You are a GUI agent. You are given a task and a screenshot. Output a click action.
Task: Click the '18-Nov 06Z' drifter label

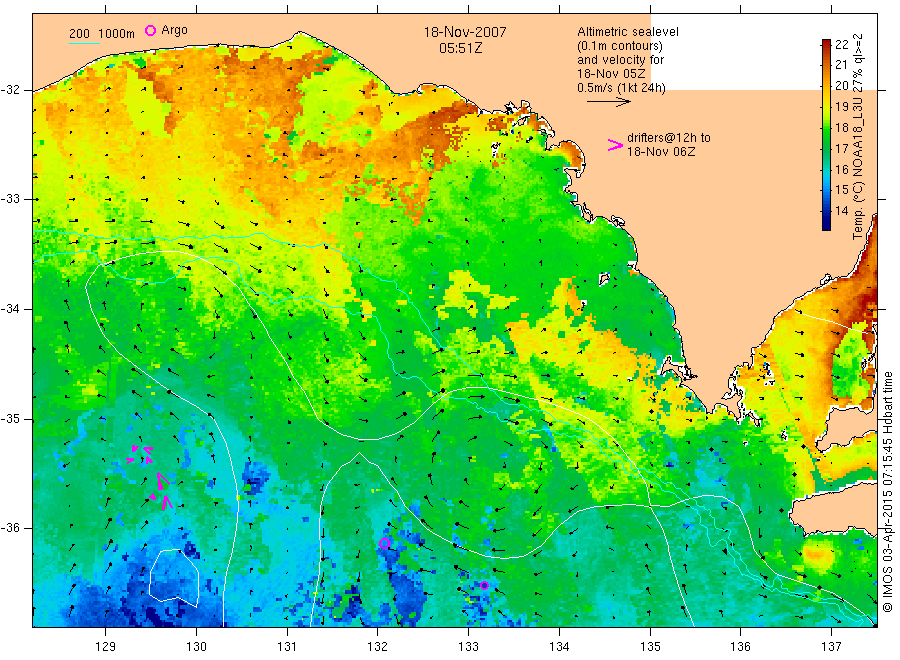pyautogui.click(x=661, y=152)
